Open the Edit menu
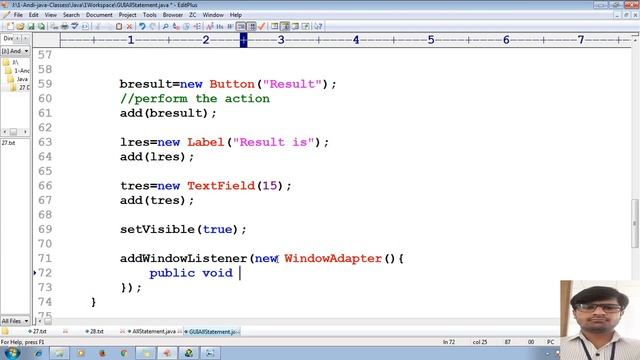 pos(33,15)
